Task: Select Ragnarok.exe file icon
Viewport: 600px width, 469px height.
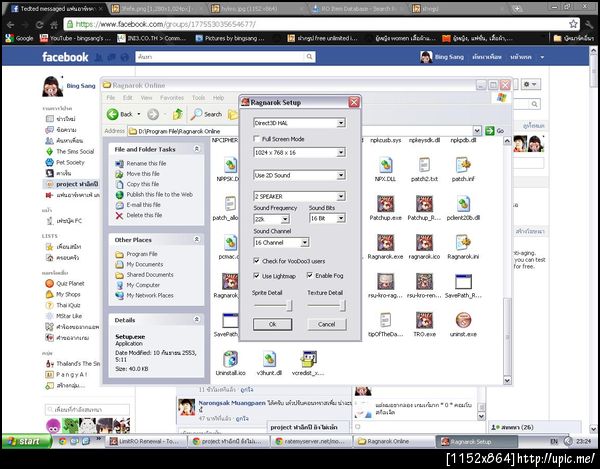Action: 385,243
